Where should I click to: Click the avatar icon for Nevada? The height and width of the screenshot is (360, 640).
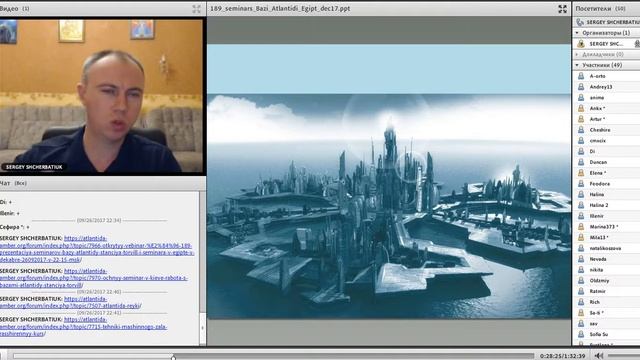(581, 259)
